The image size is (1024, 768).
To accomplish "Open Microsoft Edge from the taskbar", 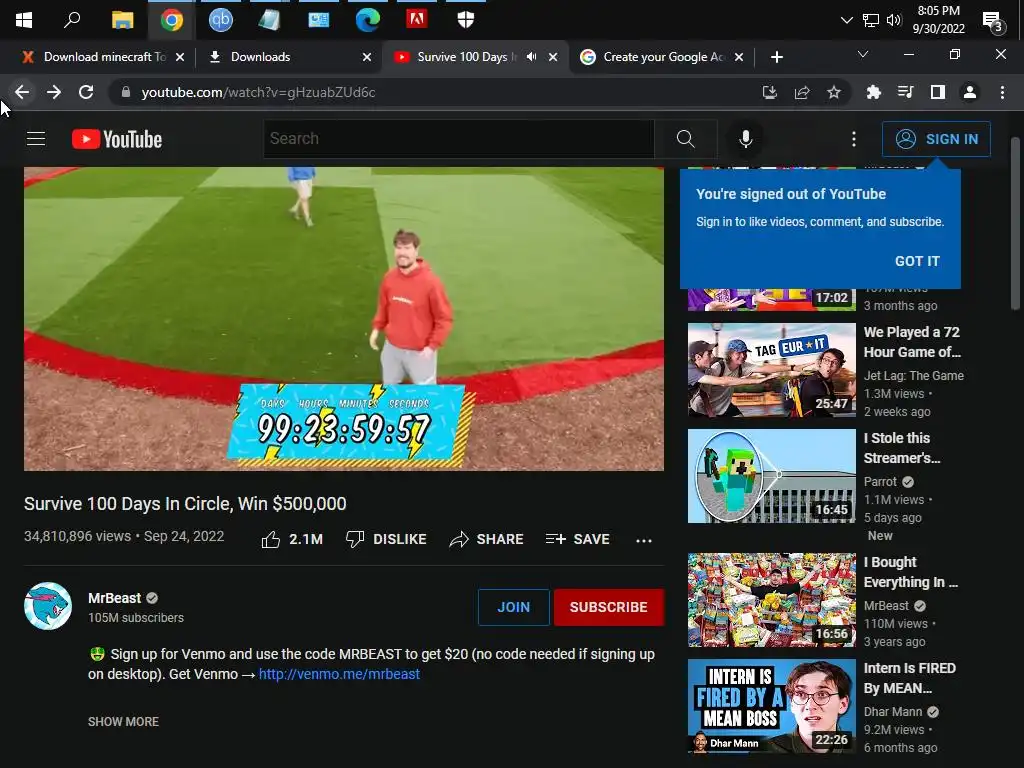I will coord(368,20).
